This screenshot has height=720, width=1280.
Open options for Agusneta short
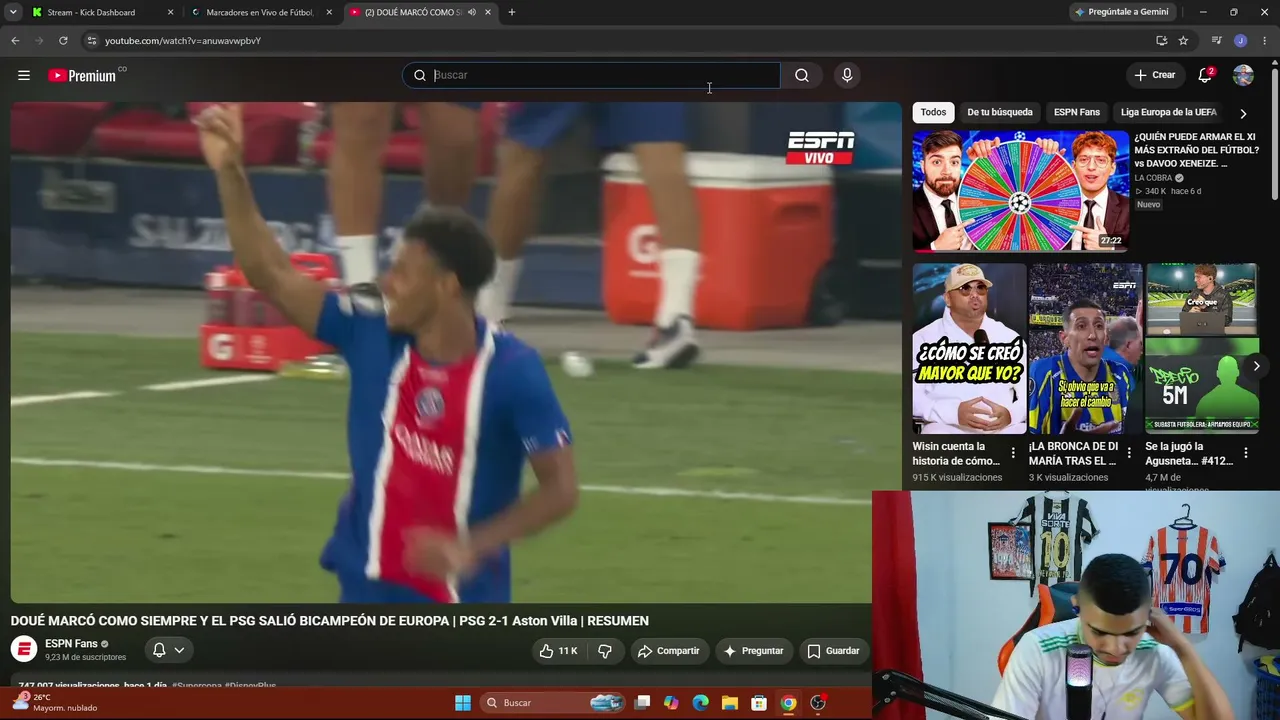pyautogui.click(x=1246, y=453)
